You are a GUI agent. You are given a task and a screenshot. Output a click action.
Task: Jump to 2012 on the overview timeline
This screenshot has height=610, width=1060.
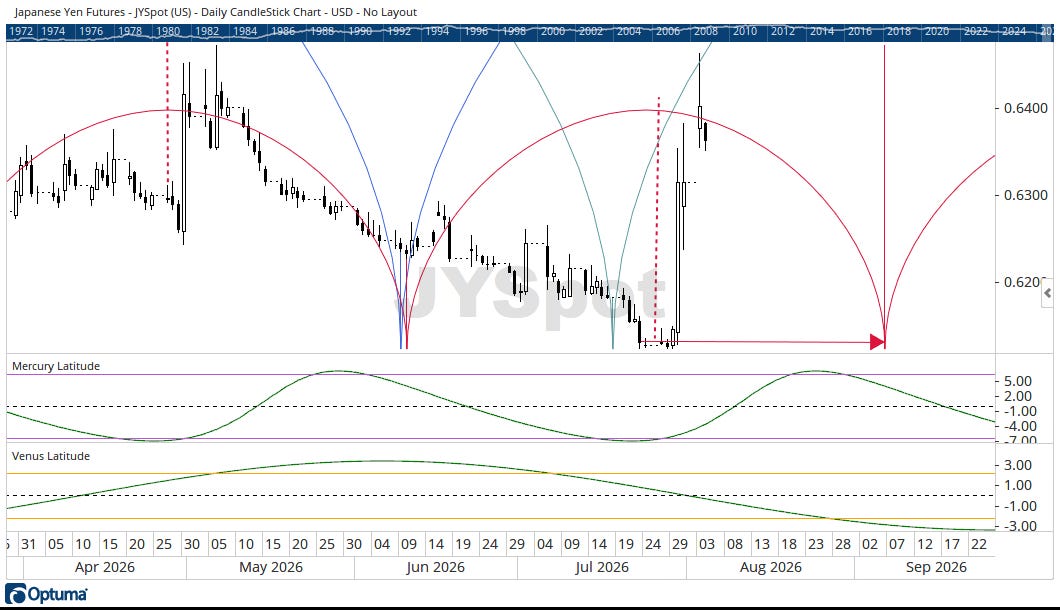(783, 31)
